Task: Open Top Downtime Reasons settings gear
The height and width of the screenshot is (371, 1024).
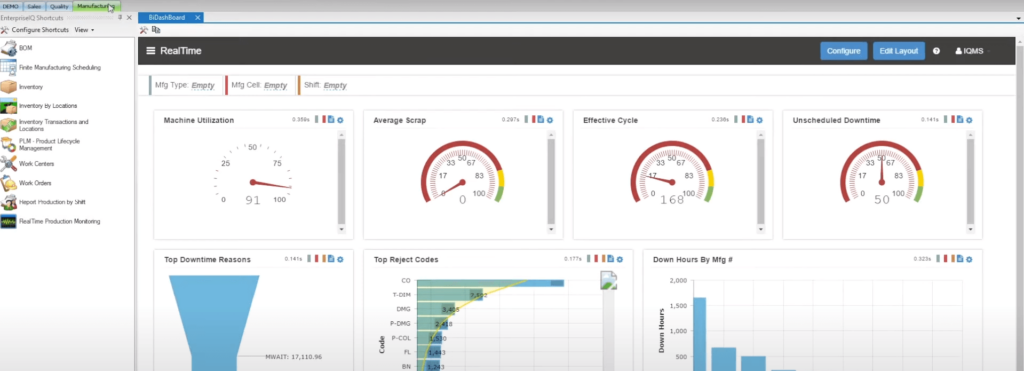Action: (340, 259)
